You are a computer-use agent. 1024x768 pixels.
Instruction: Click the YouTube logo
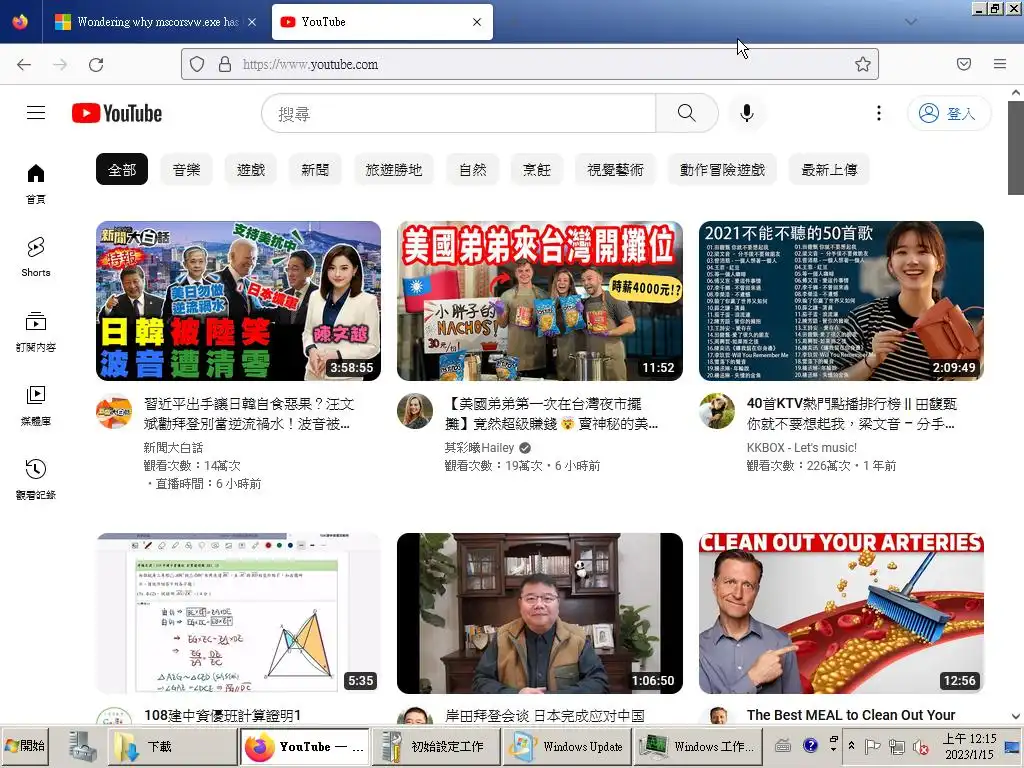pyautogui.click(x=117, y=113)
